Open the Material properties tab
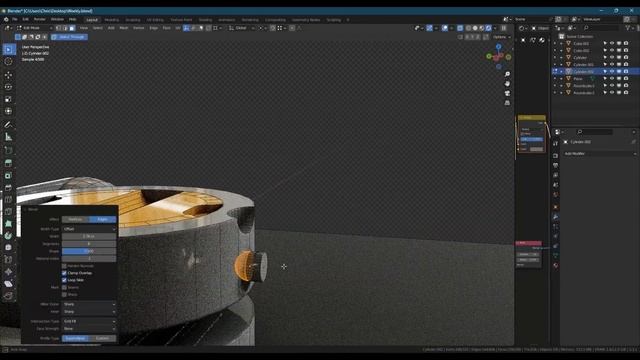Viewport: 640px width, 360px height. click(556, 265)
